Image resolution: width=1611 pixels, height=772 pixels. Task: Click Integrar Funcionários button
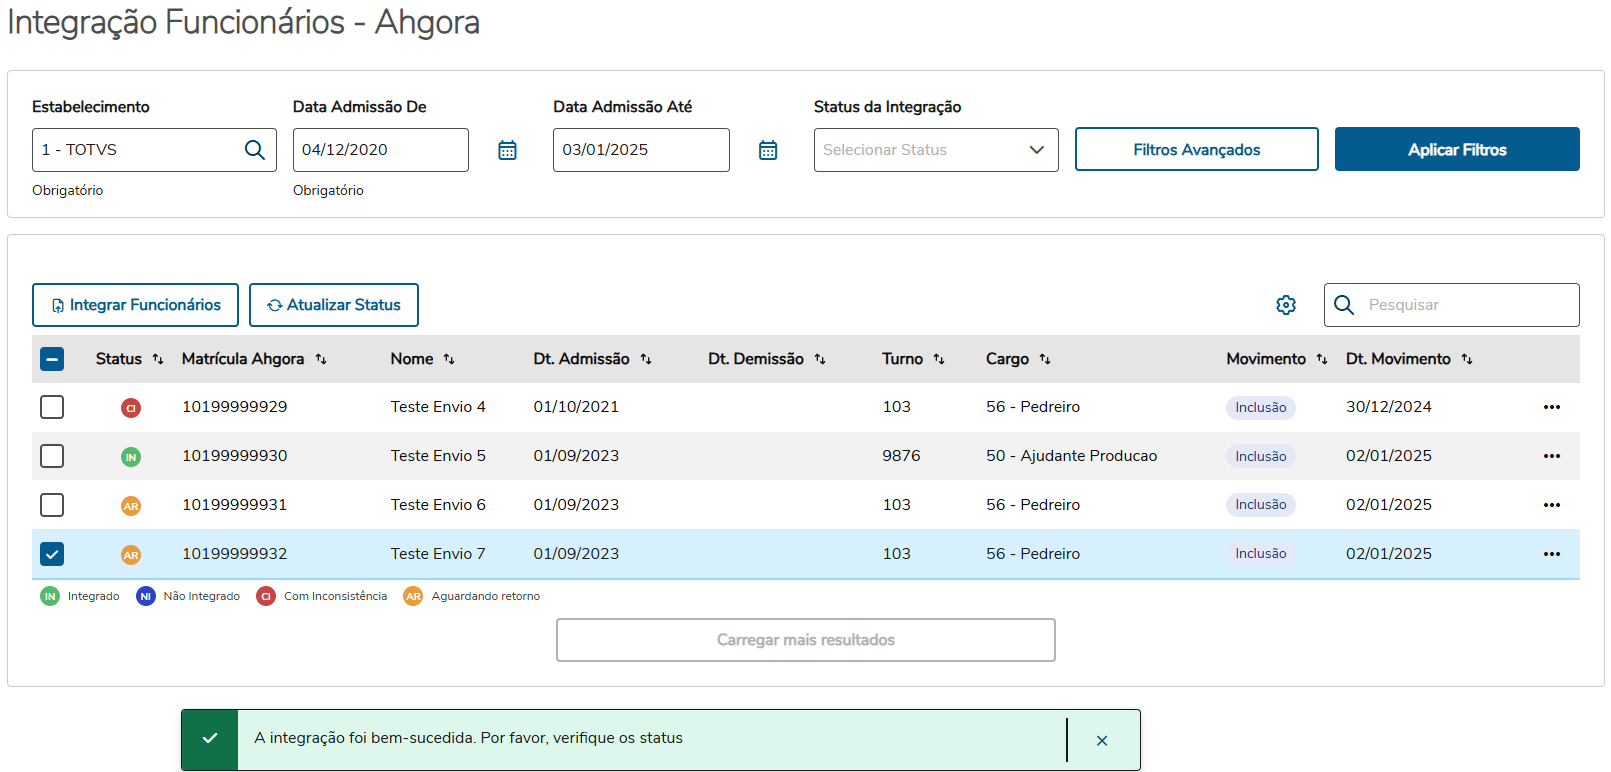click(135, 305)
